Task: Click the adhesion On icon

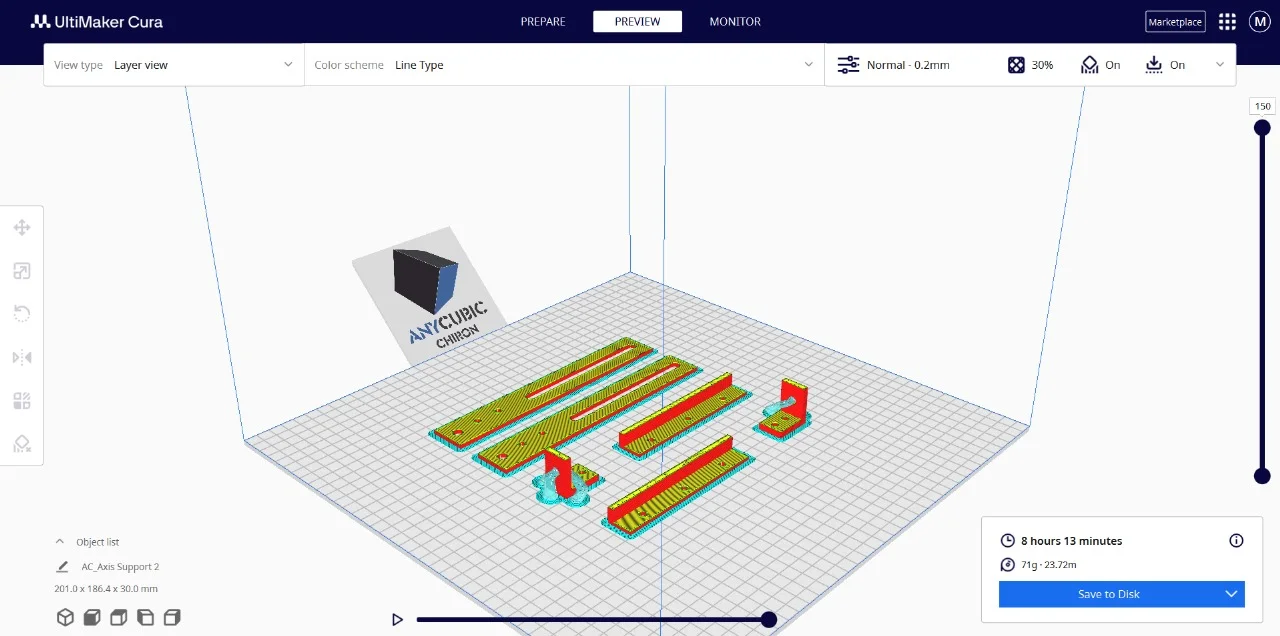Action: point(1154,65)
